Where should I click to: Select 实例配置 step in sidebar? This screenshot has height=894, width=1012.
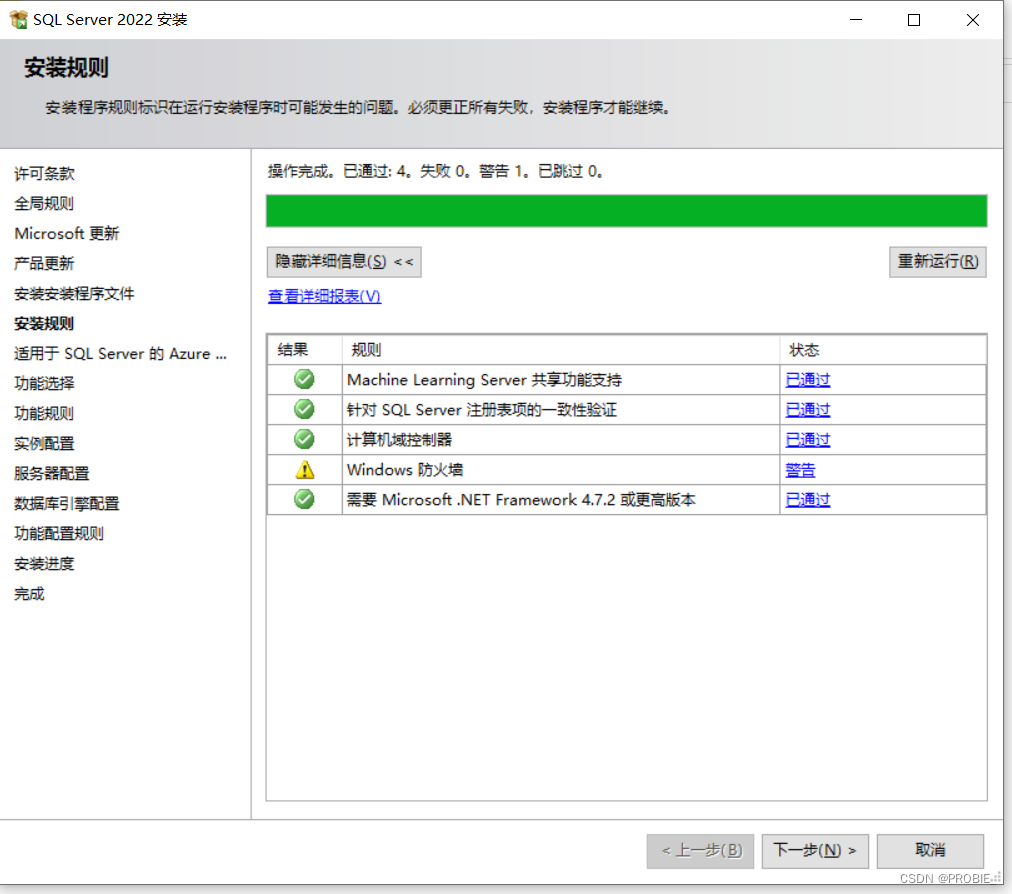pyautogui.click(x=44, y=443)
